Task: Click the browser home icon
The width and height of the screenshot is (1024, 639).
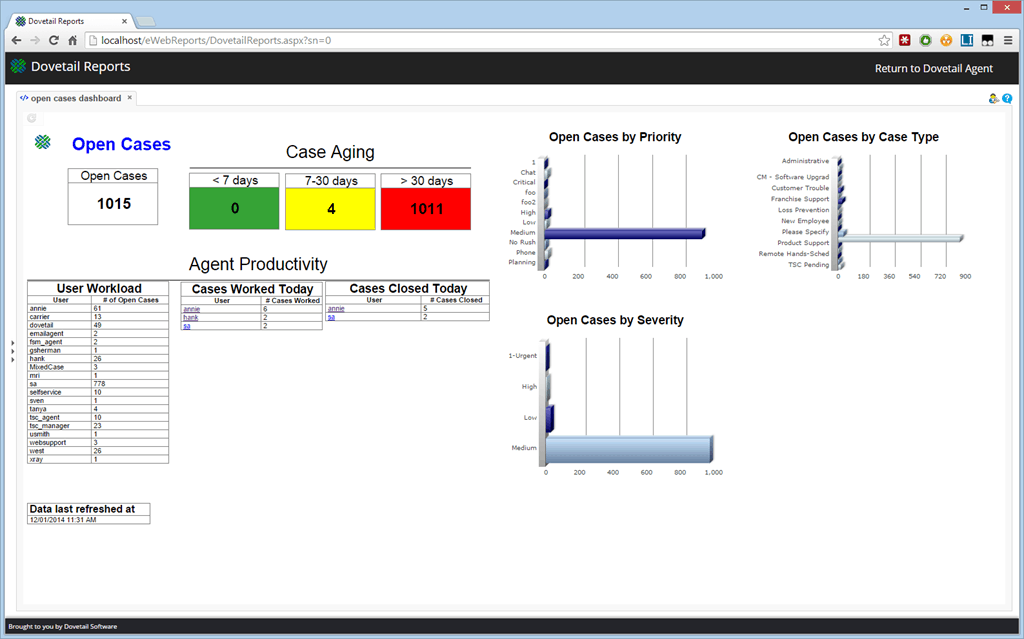Action: 70,40
